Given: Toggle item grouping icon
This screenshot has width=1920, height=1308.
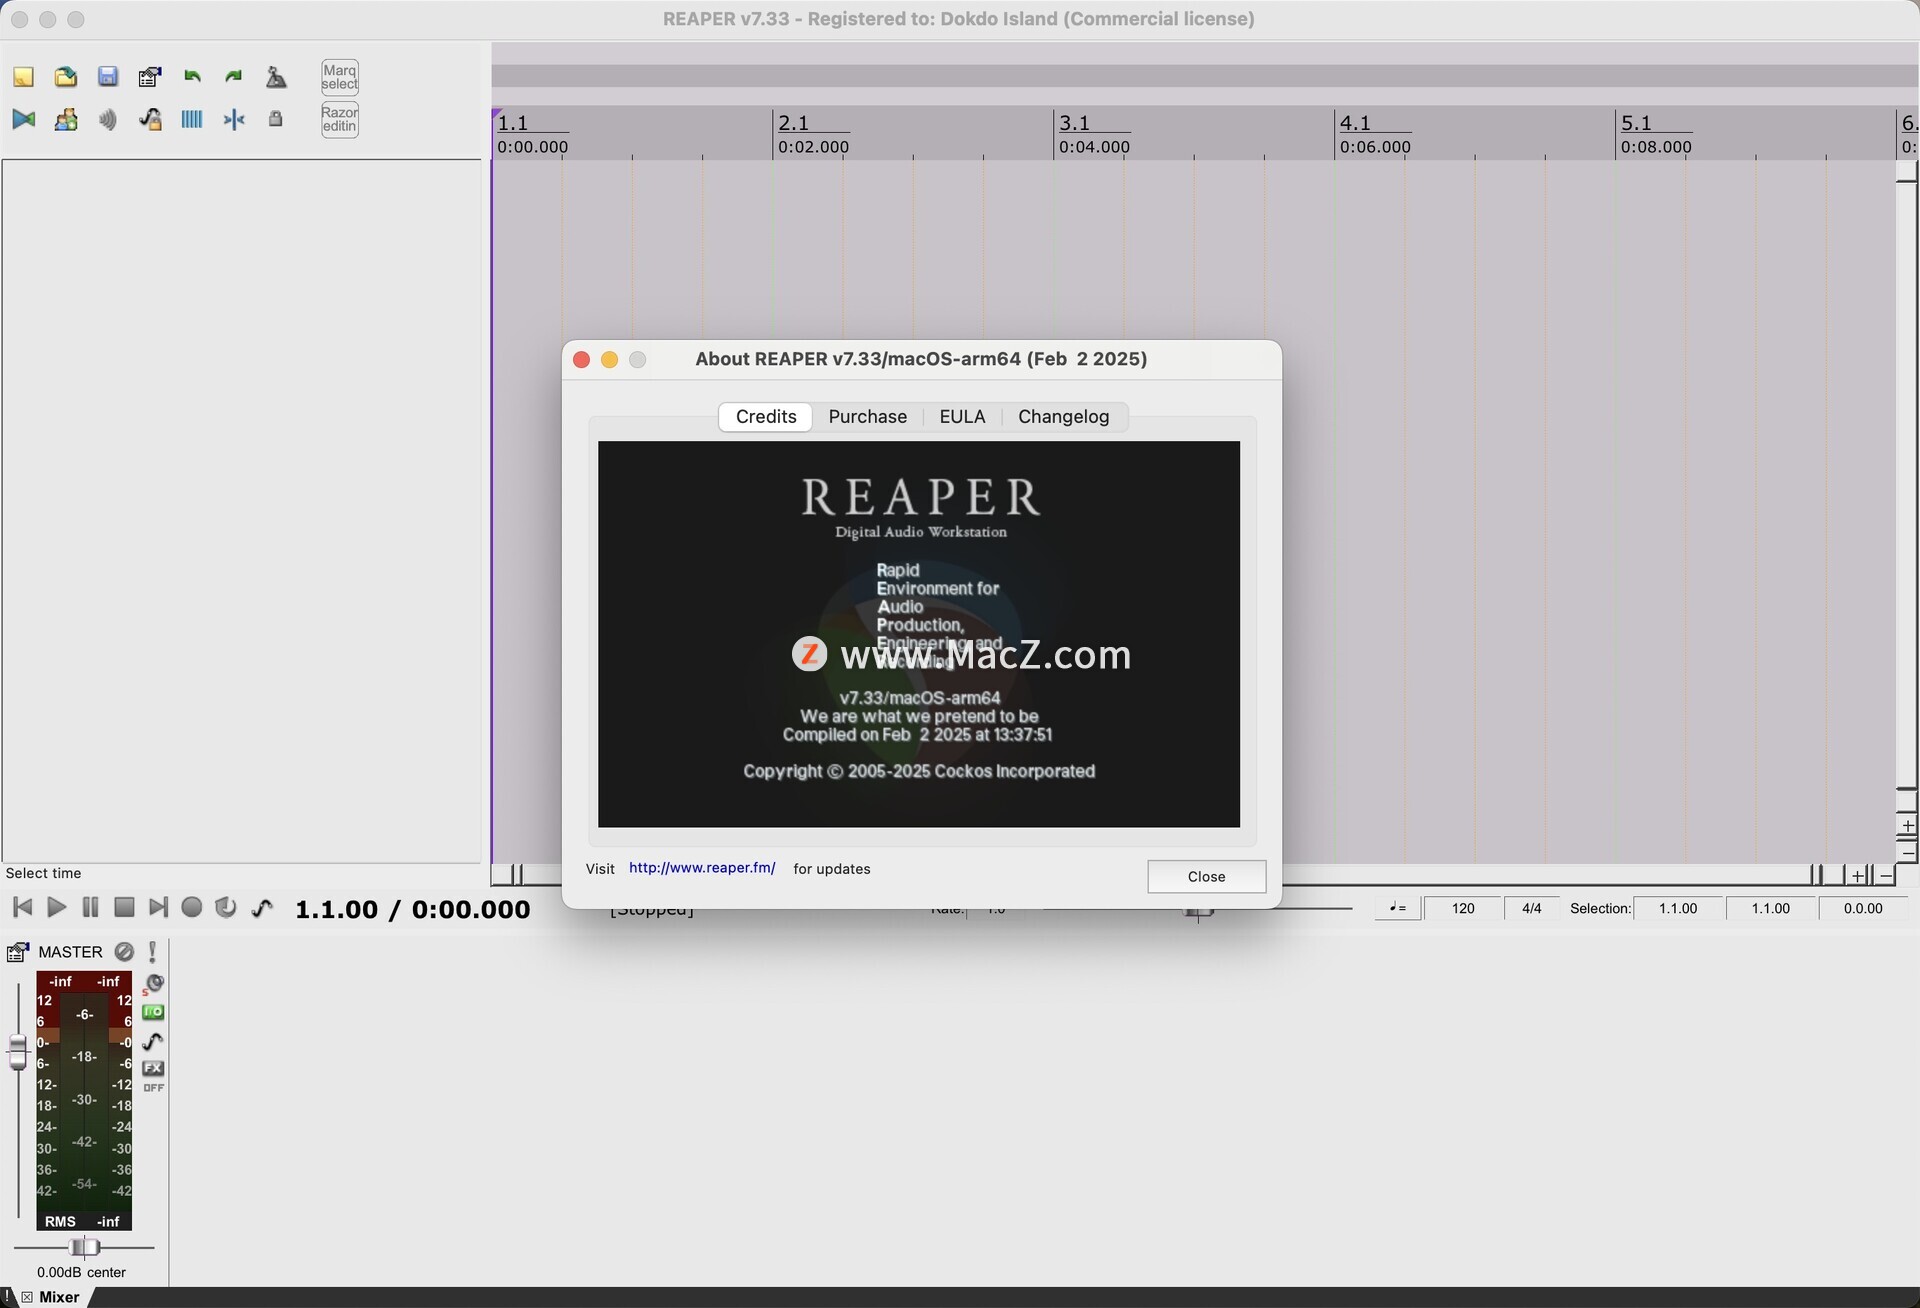Looking at the screenshot, I should (x=66, y=120).
